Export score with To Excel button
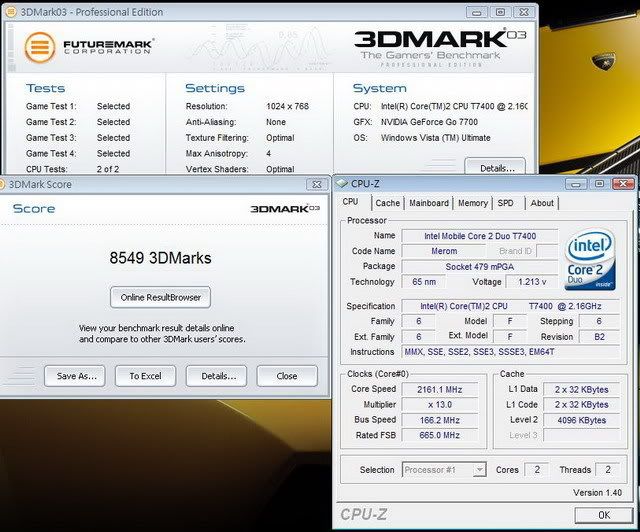640x532 pixels. pos(145,376)
